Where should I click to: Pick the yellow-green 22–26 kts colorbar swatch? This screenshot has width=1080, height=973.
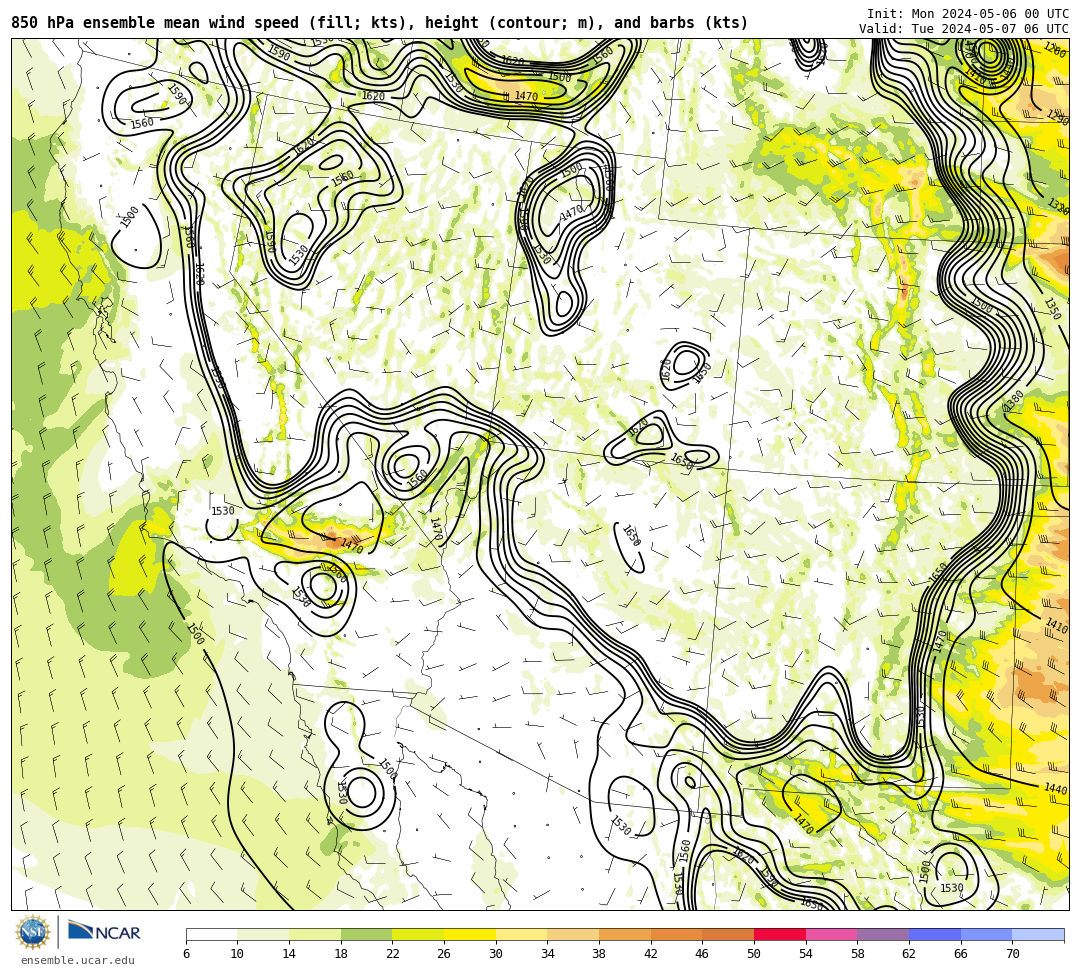tap(418, 934)
